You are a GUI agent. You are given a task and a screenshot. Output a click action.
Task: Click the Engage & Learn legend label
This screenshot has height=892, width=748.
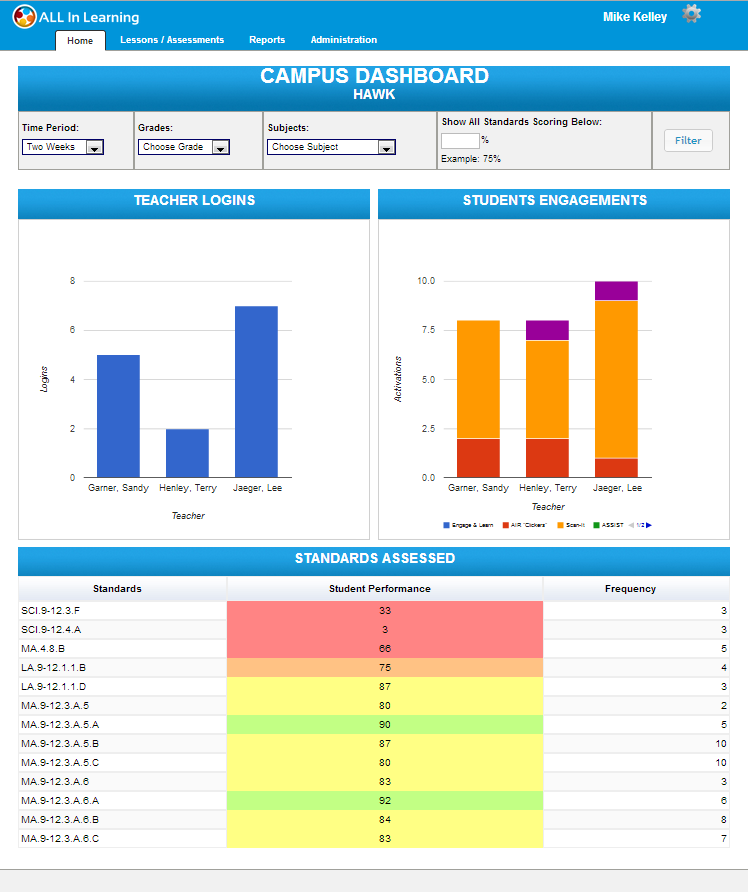472,525
